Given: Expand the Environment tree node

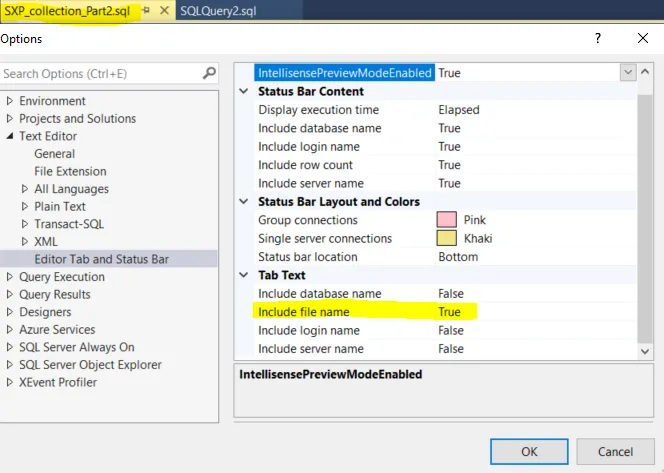Looking at the screenshot, I should click(10, 101).
